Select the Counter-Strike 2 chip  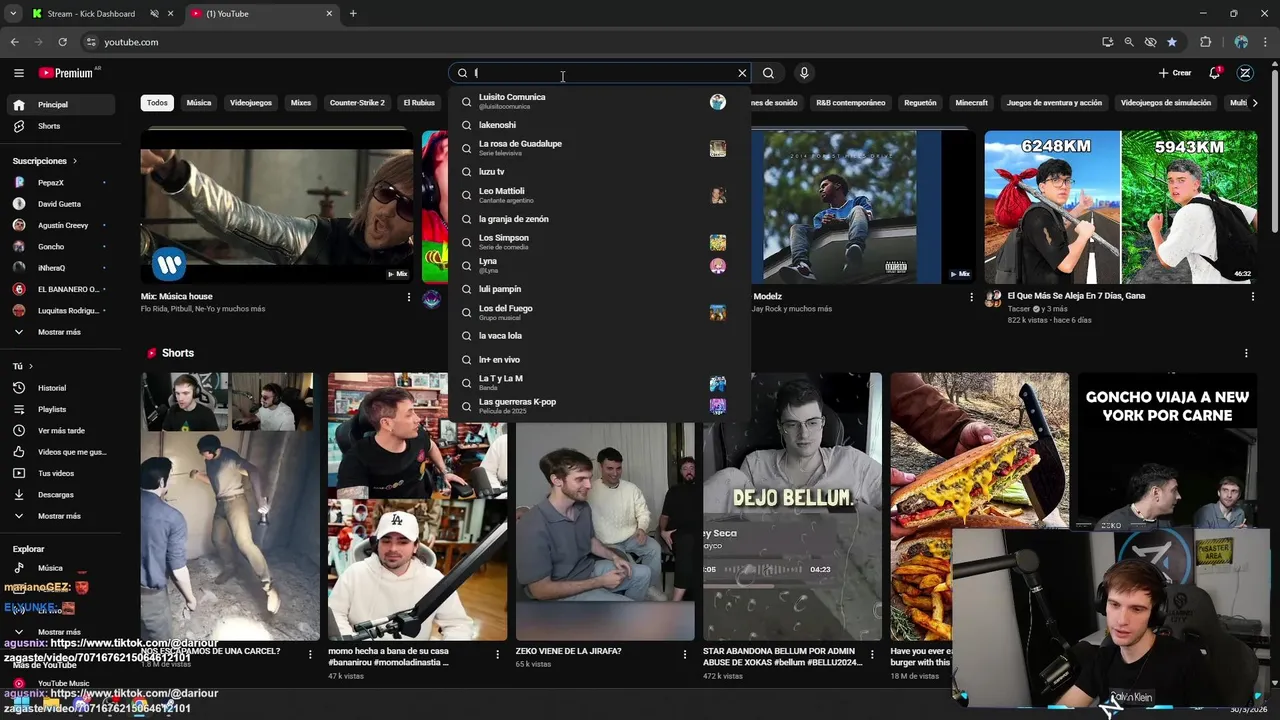pos(357,103)
